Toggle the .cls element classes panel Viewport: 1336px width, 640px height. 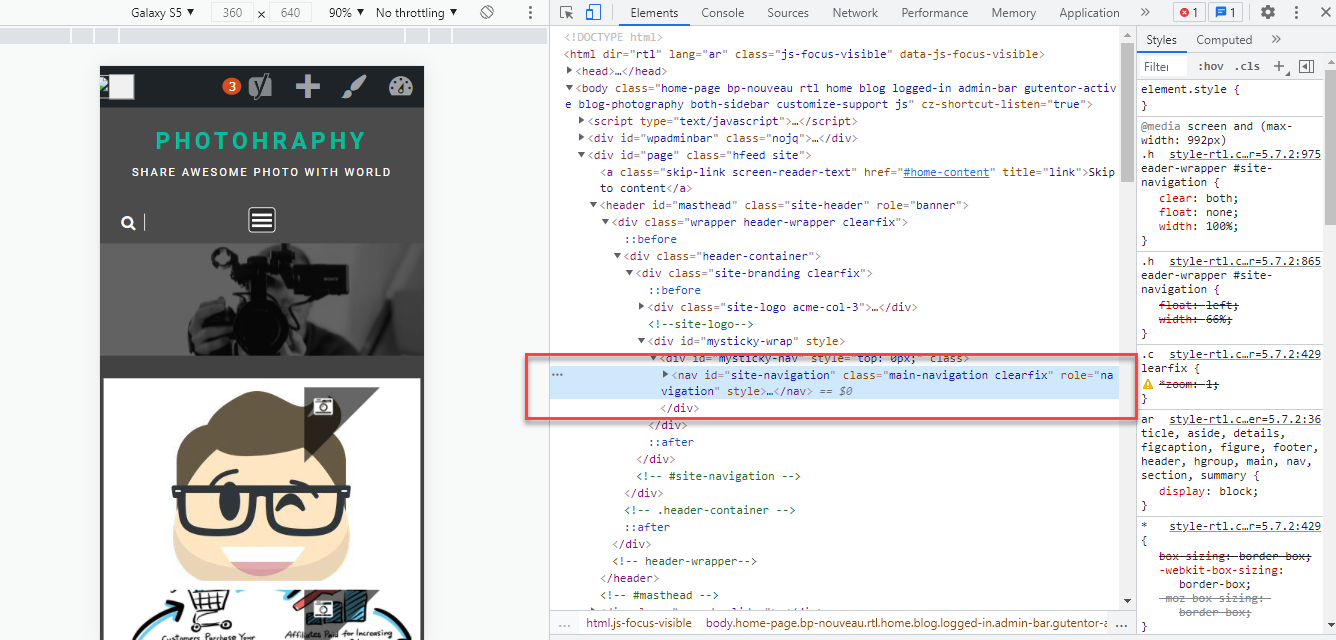point(1248,67)
